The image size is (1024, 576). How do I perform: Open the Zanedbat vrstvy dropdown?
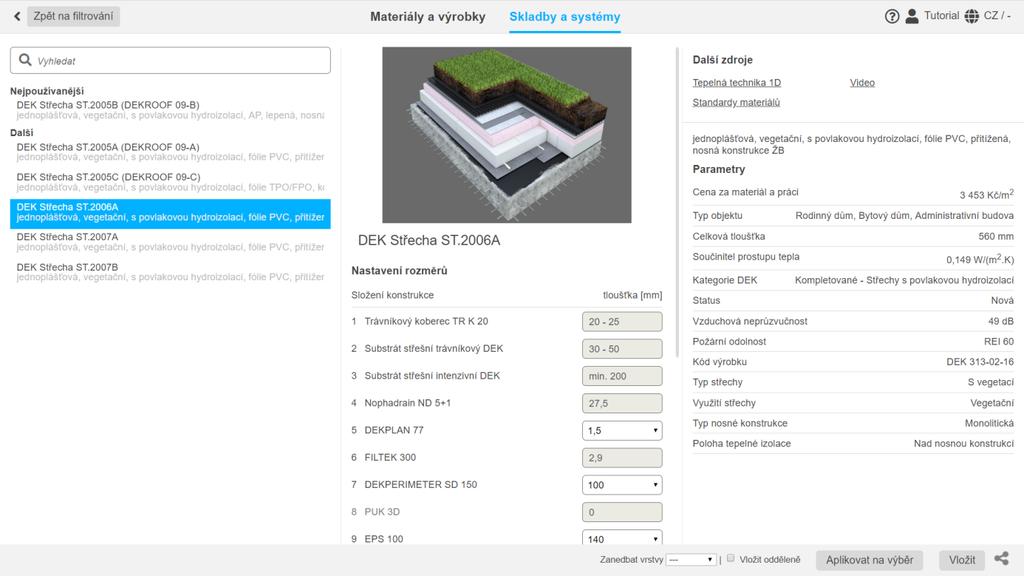pos(691,560)
